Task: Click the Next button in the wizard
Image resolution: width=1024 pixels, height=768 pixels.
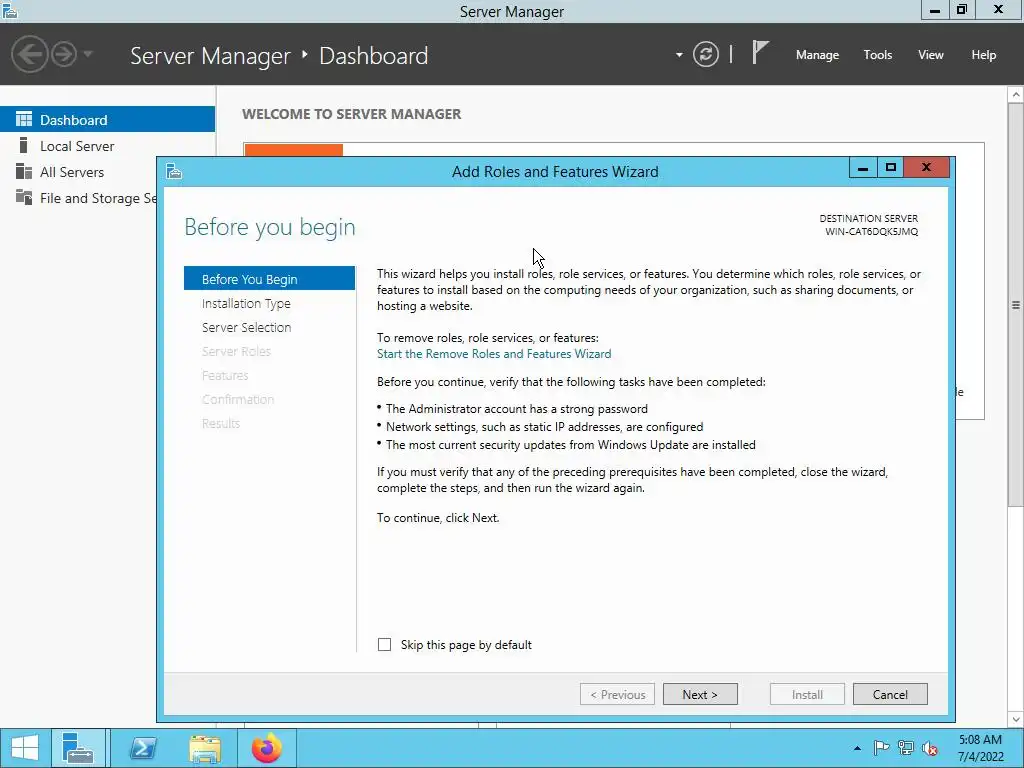Action: pyautogui.click(x=700, y=694)
